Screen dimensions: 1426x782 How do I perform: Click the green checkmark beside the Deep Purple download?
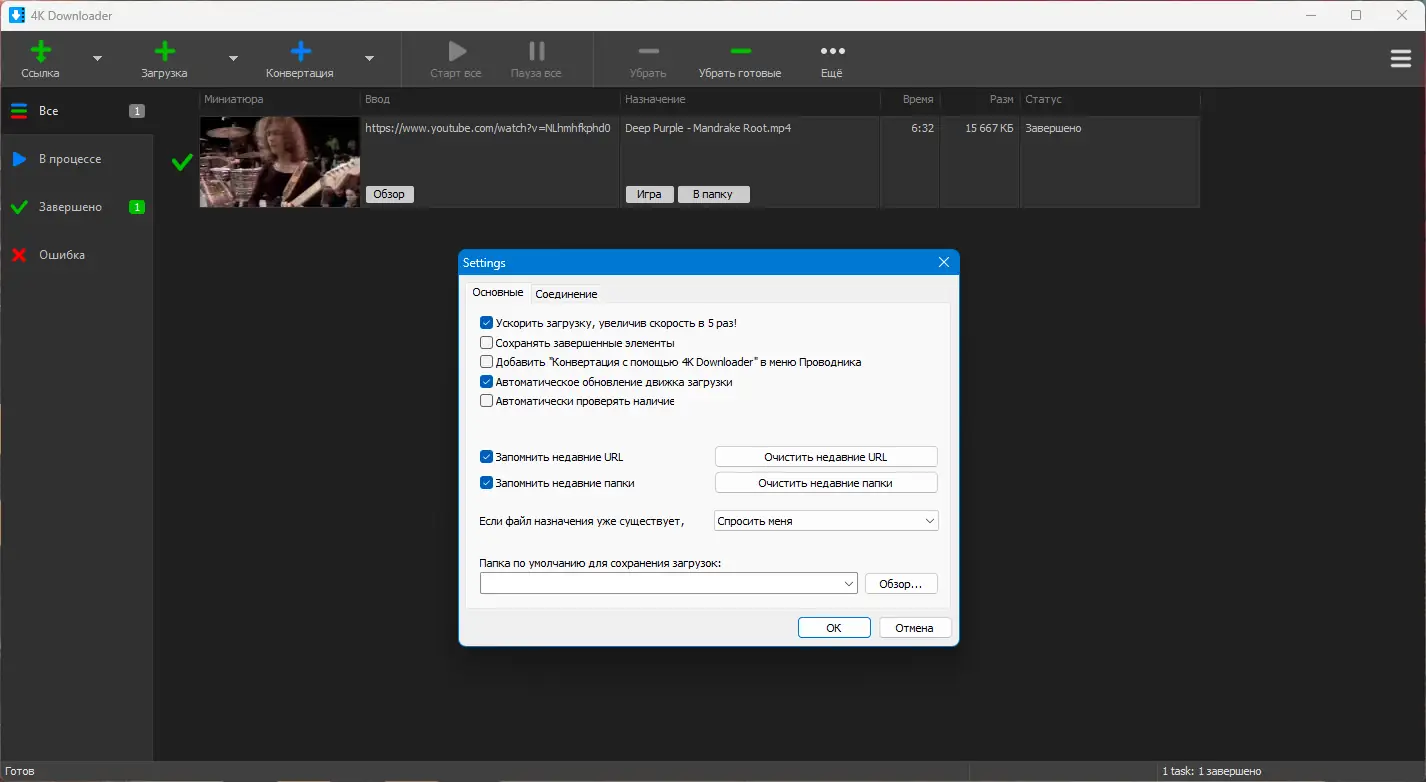[x=182, y=162]
